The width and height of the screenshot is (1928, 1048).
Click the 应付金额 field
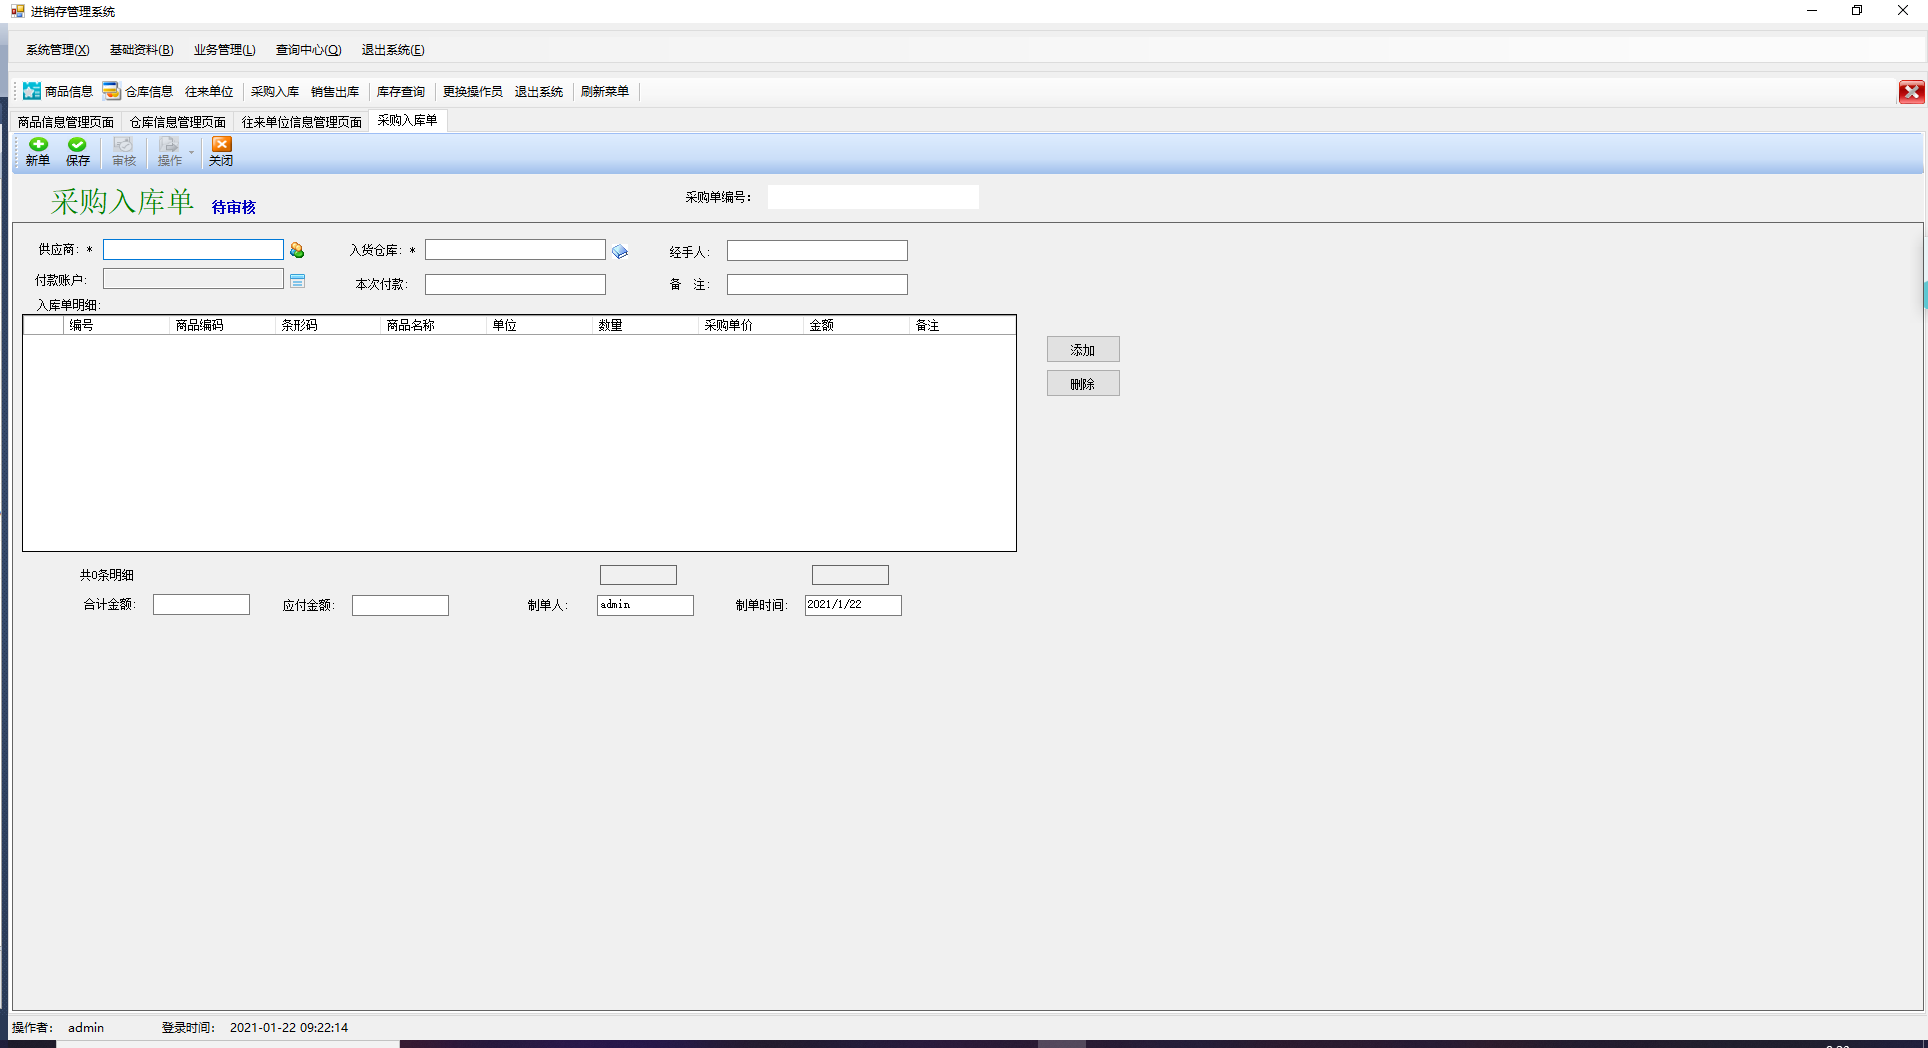pos(400,605)
